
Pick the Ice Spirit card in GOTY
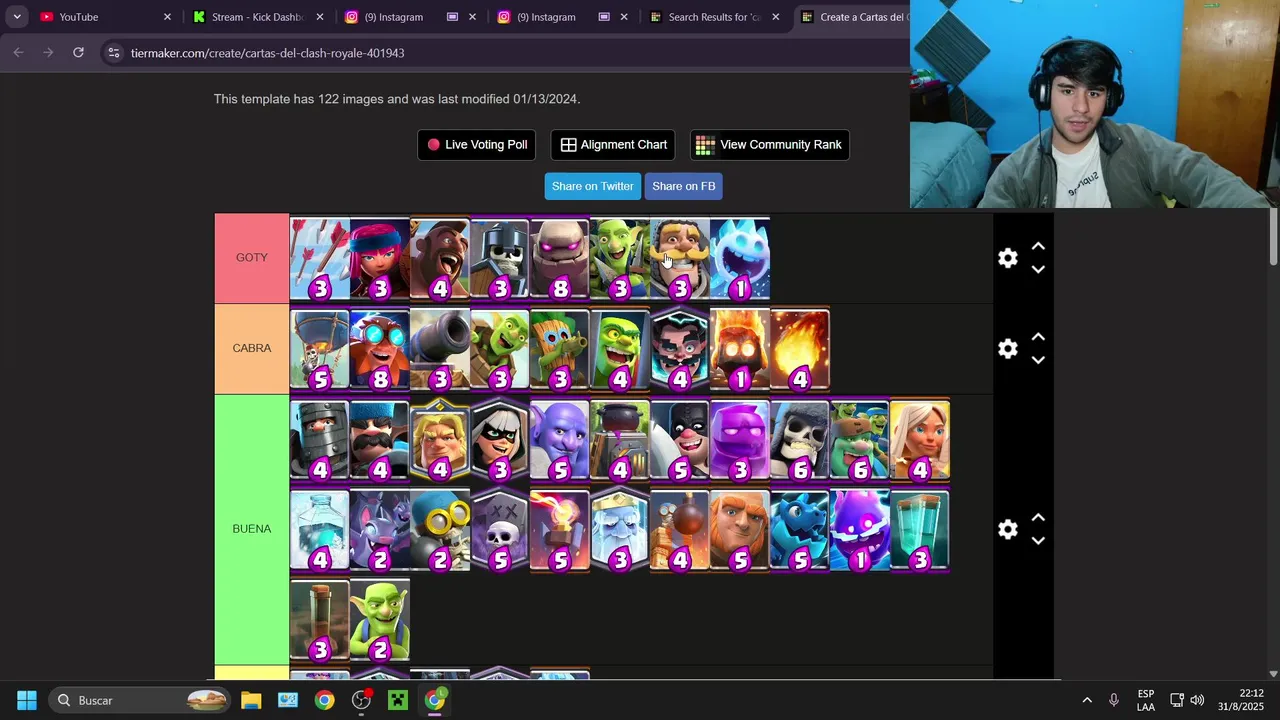[740, 259]
